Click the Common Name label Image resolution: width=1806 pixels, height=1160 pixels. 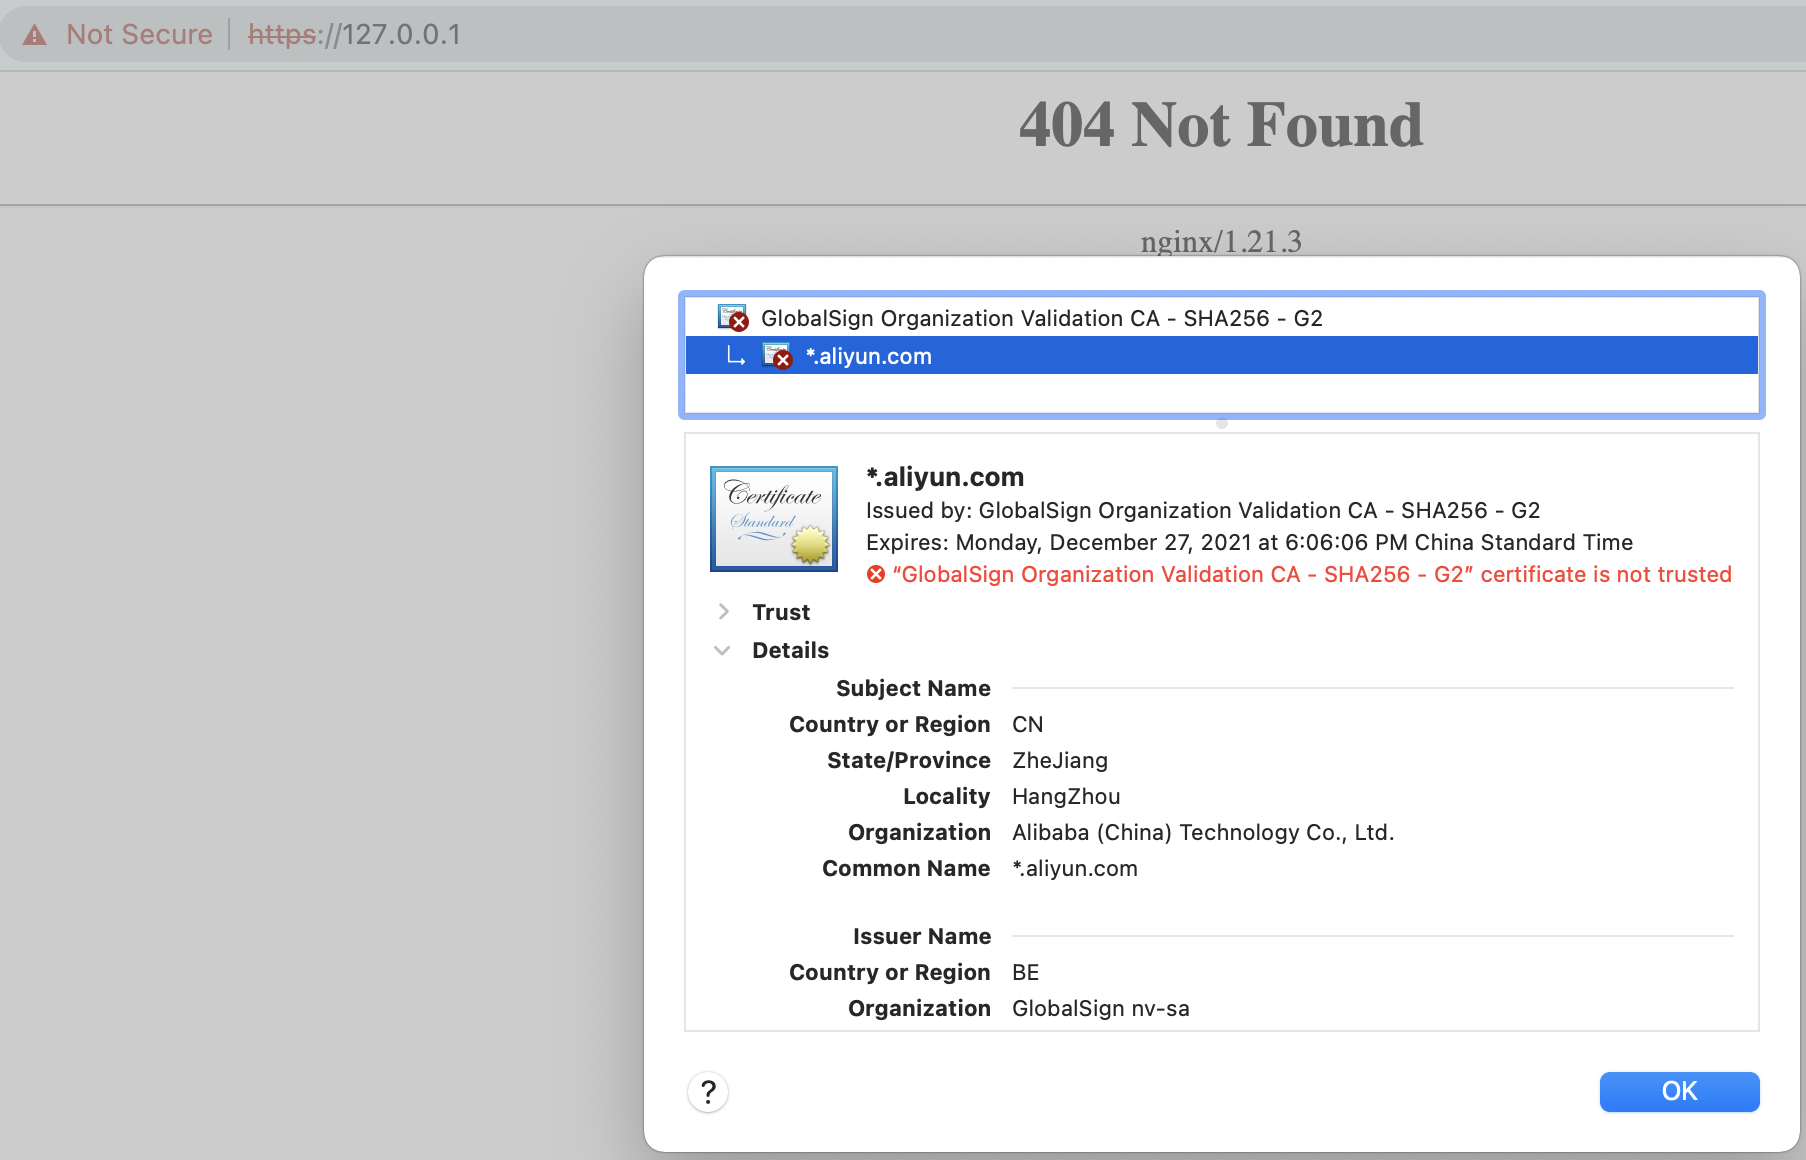(906, 868)
